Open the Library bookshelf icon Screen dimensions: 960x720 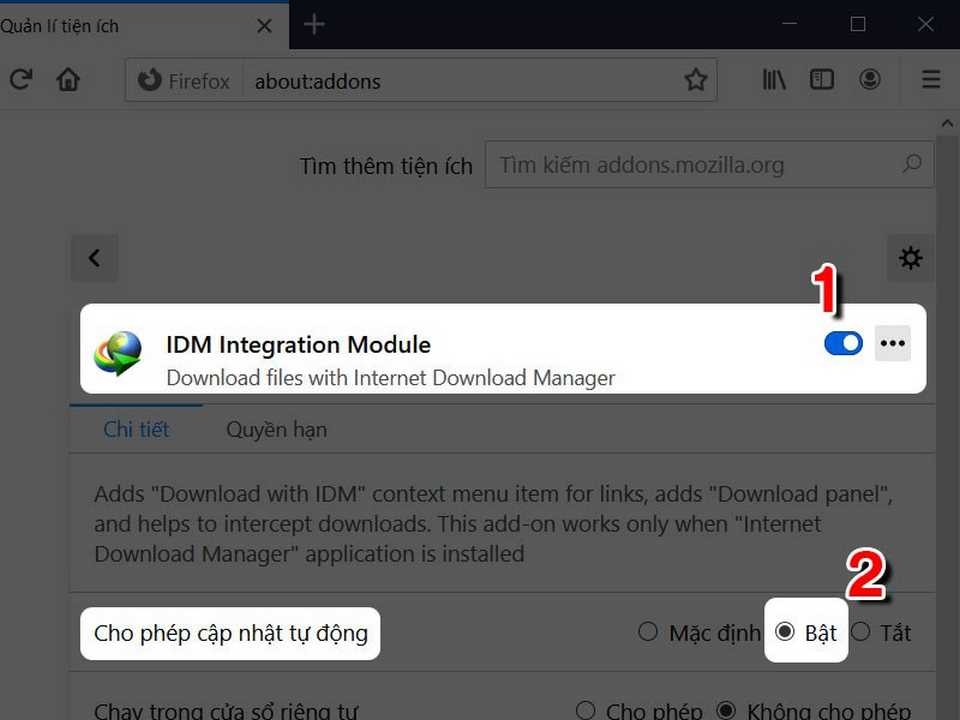tap(774, 80)
